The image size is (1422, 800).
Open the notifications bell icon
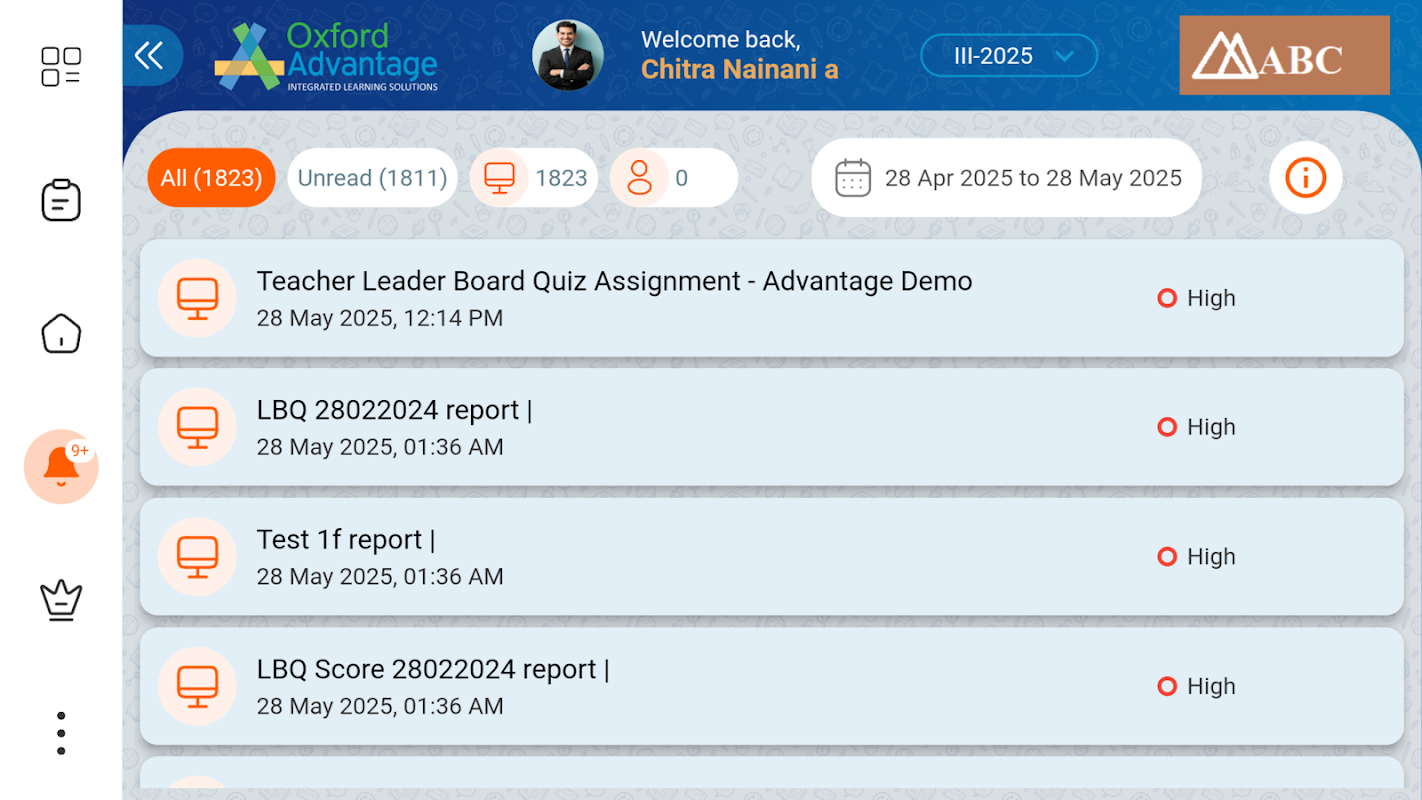(61, 466)
